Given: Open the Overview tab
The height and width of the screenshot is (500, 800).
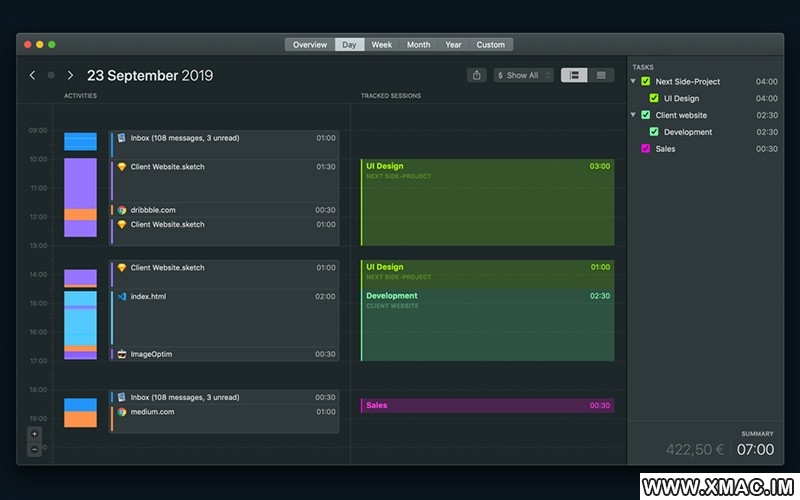Looking at the screenshot, I should pyautogui.click(x=310, y=45).
